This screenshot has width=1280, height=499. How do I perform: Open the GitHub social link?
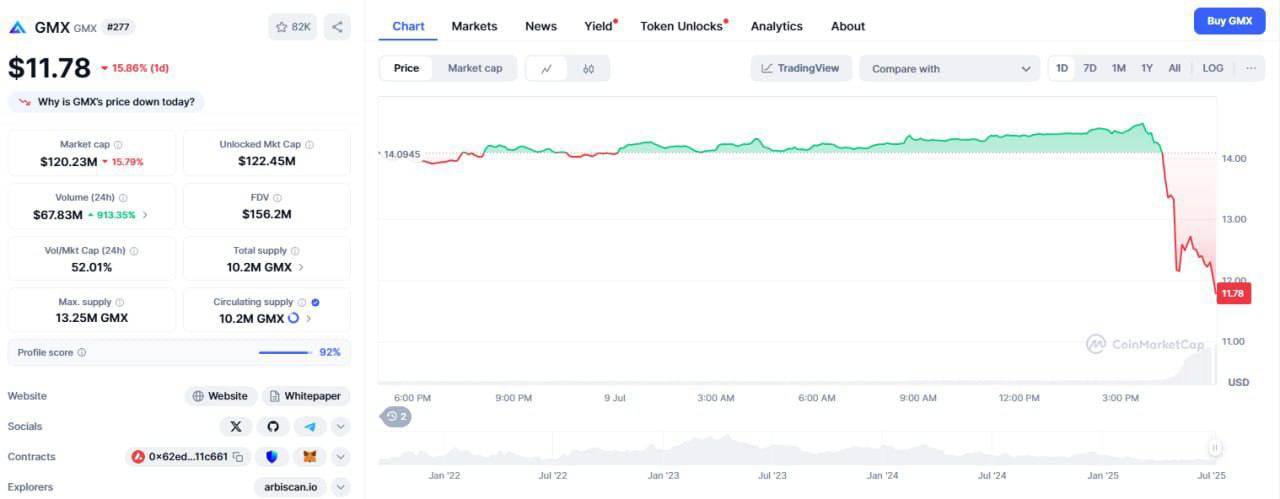[x=273, y=426]
